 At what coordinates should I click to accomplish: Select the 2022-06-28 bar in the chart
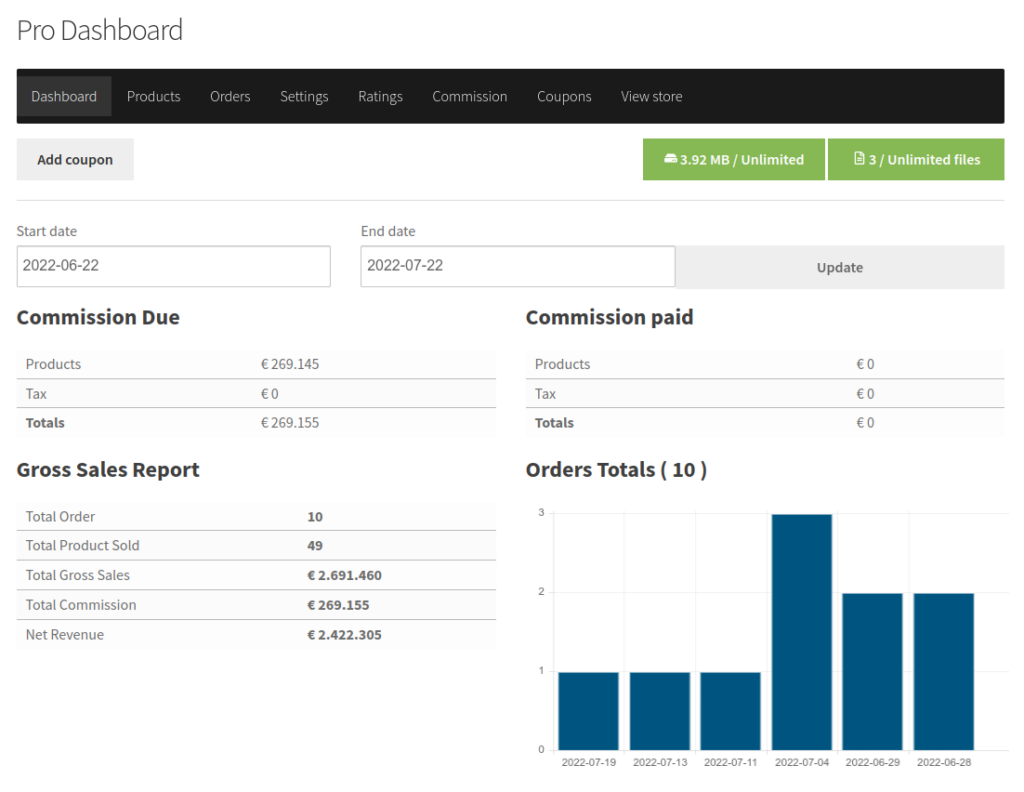(944, 671)
